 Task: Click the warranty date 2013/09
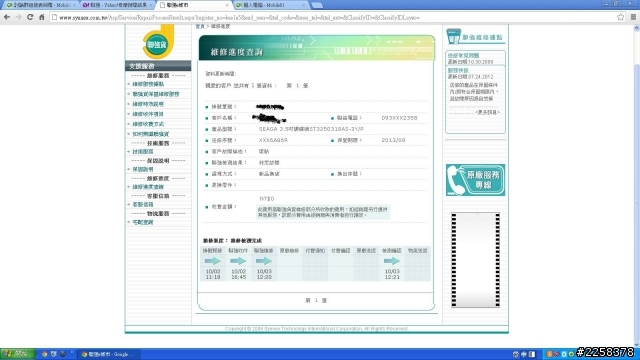[x=393, y=140]
